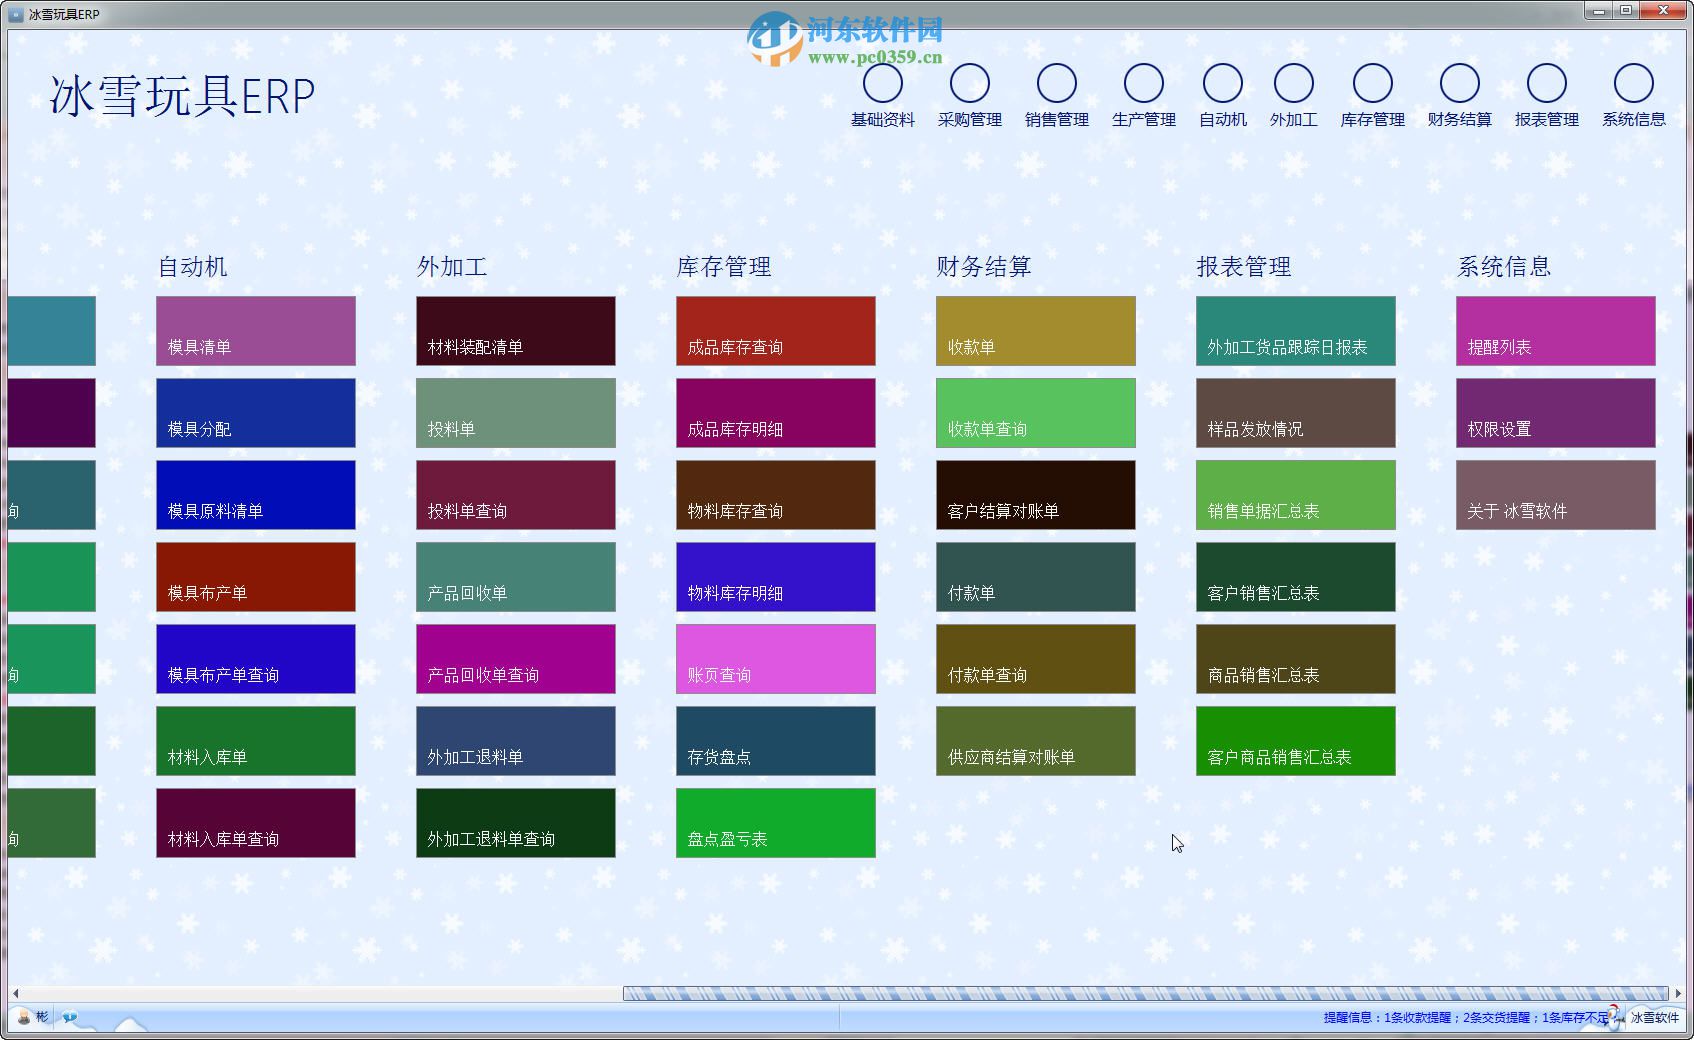This screenshot has width=1694, height=1040.
Task: Click the 提醒信息 reminder text in status bar
Action: tap(1466, 1017)
